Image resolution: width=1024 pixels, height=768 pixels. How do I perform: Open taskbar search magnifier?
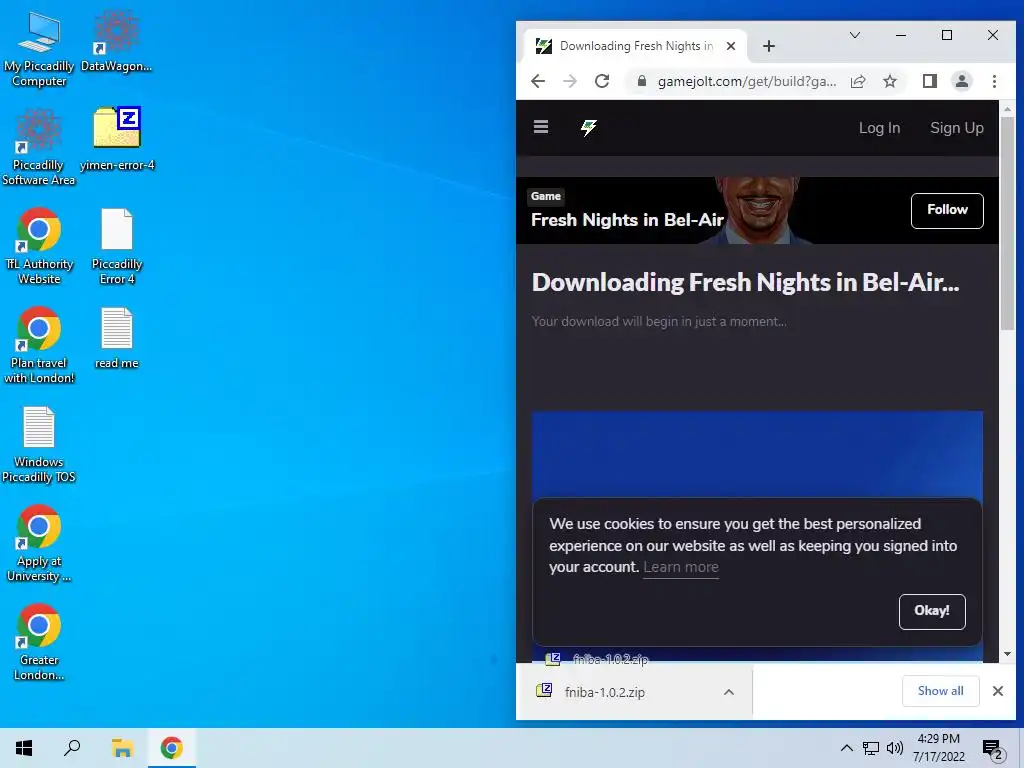point(72,748)
